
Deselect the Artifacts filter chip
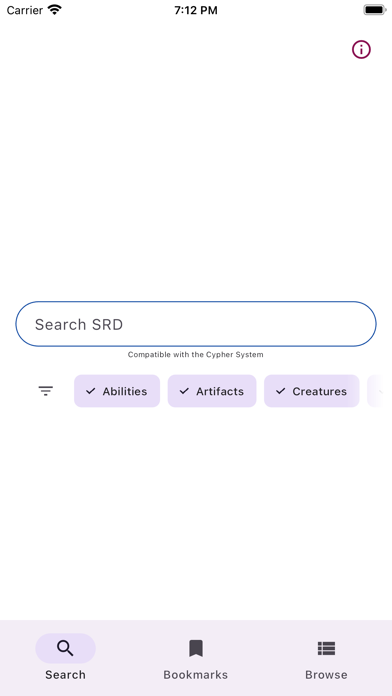click(x=212, y=391)
